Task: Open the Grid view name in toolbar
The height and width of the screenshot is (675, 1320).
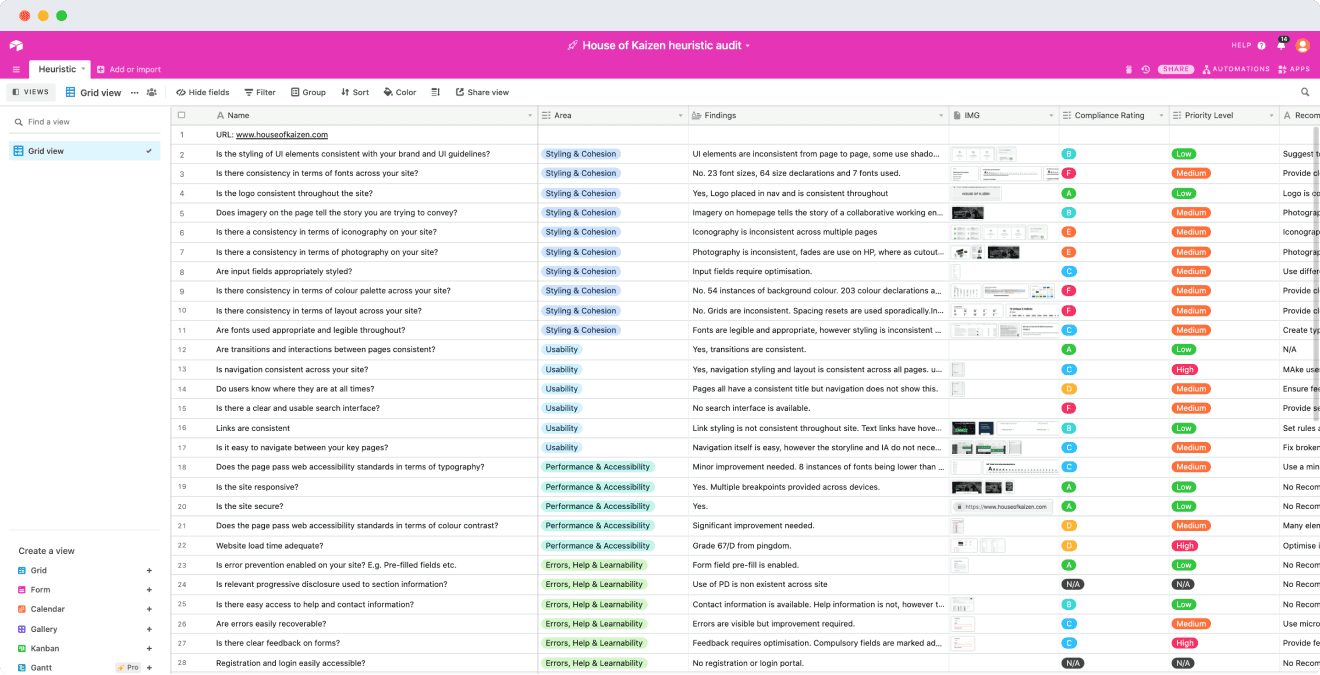Action: coord(93,92)
